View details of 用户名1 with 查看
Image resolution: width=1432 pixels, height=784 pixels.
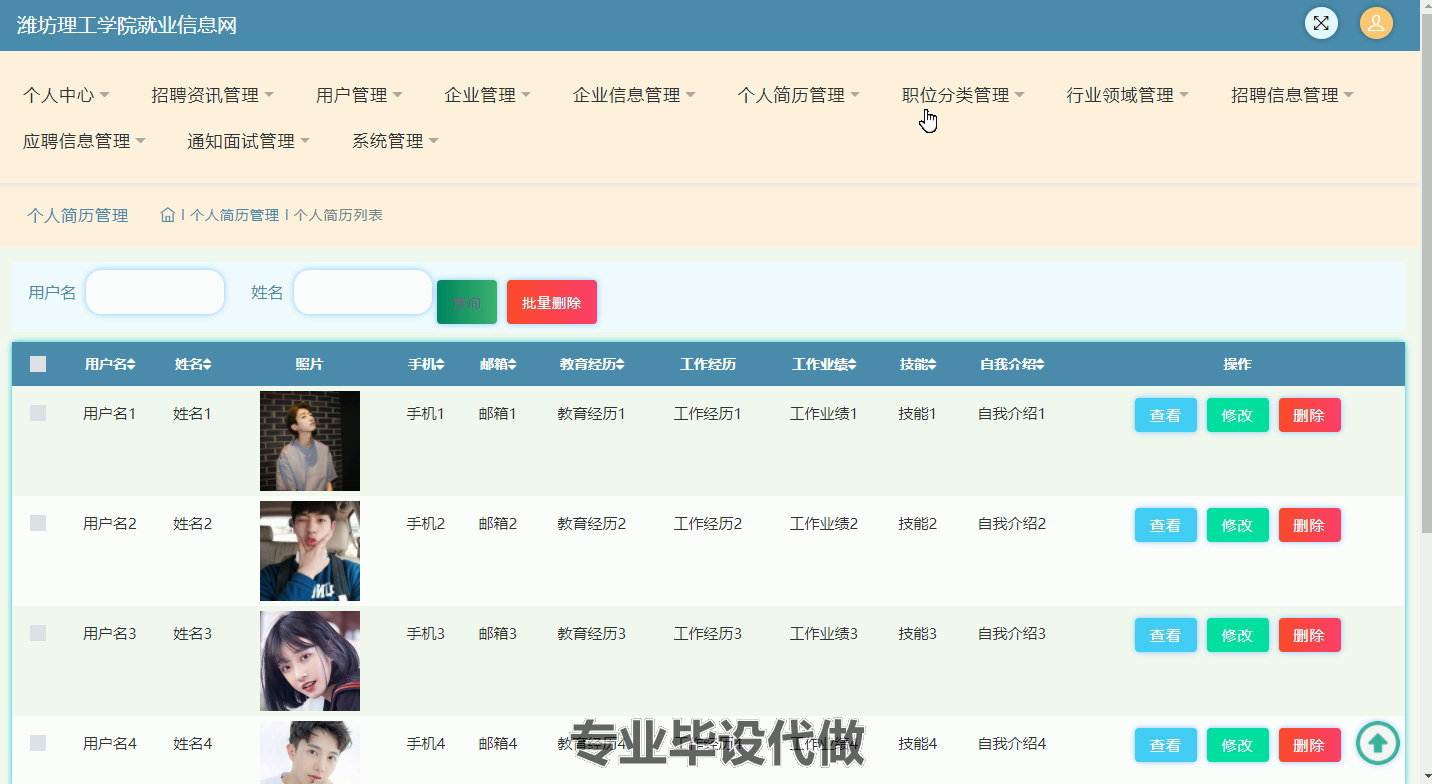coord(1165,415)
